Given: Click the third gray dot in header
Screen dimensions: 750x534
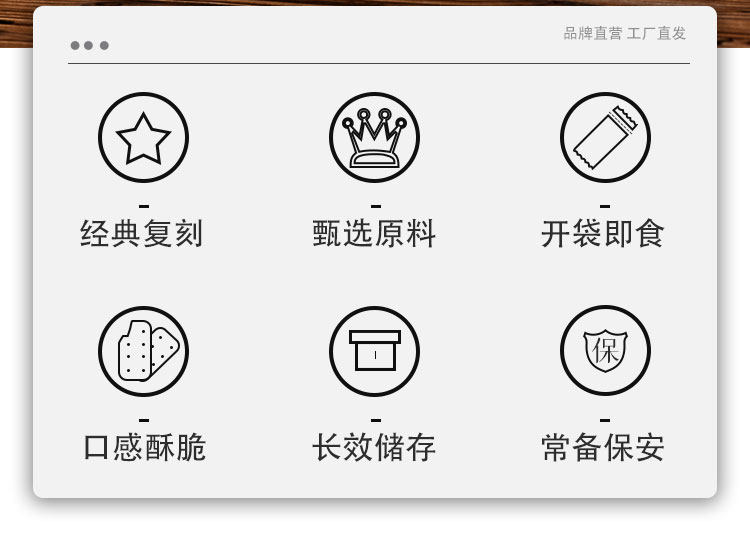Looking at the screenshot, I should tap(104, 45).
